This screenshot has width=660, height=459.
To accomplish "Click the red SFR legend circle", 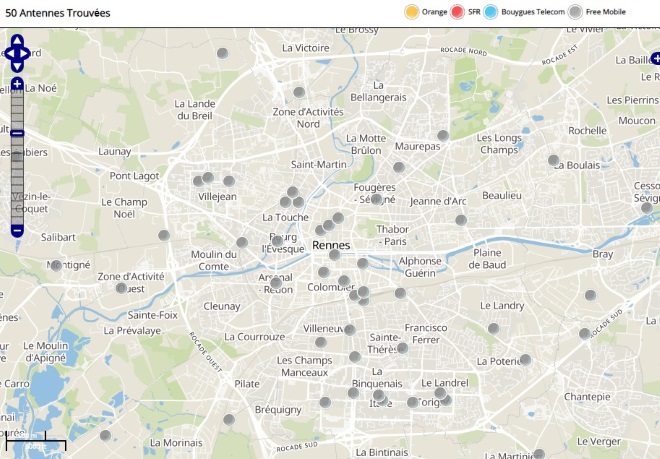I will click(457, 12).
